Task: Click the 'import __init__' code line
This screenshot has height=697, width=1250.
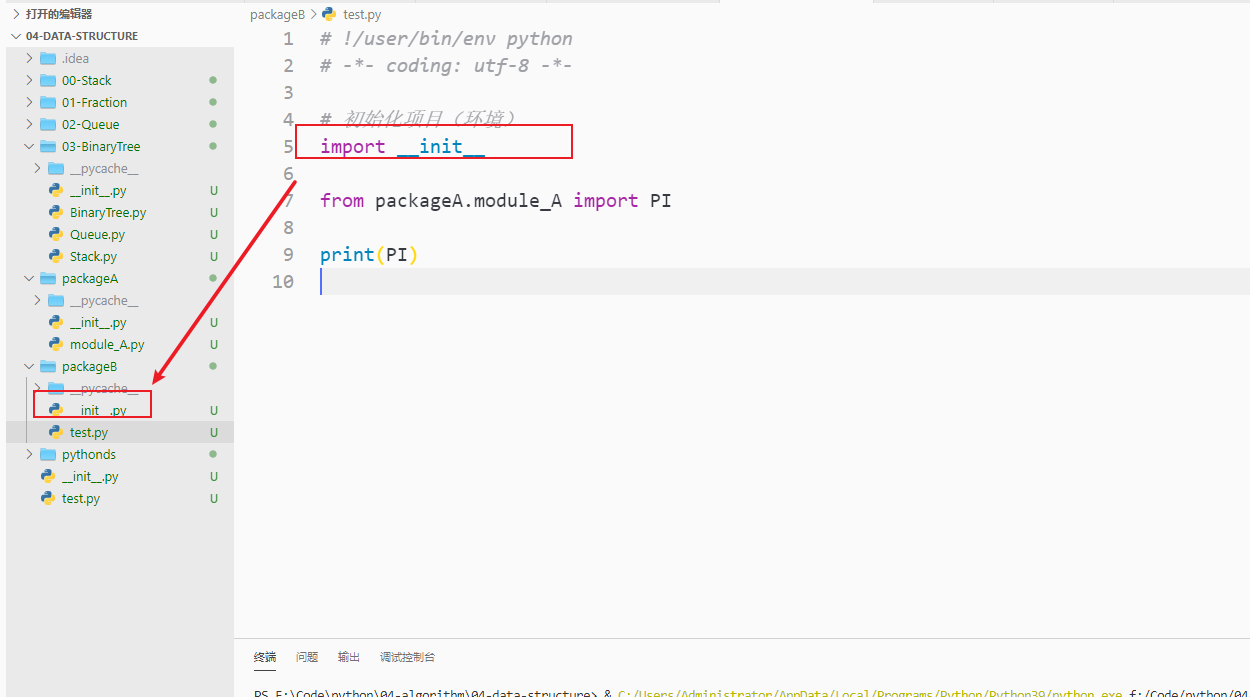Action: pos(402,147)
